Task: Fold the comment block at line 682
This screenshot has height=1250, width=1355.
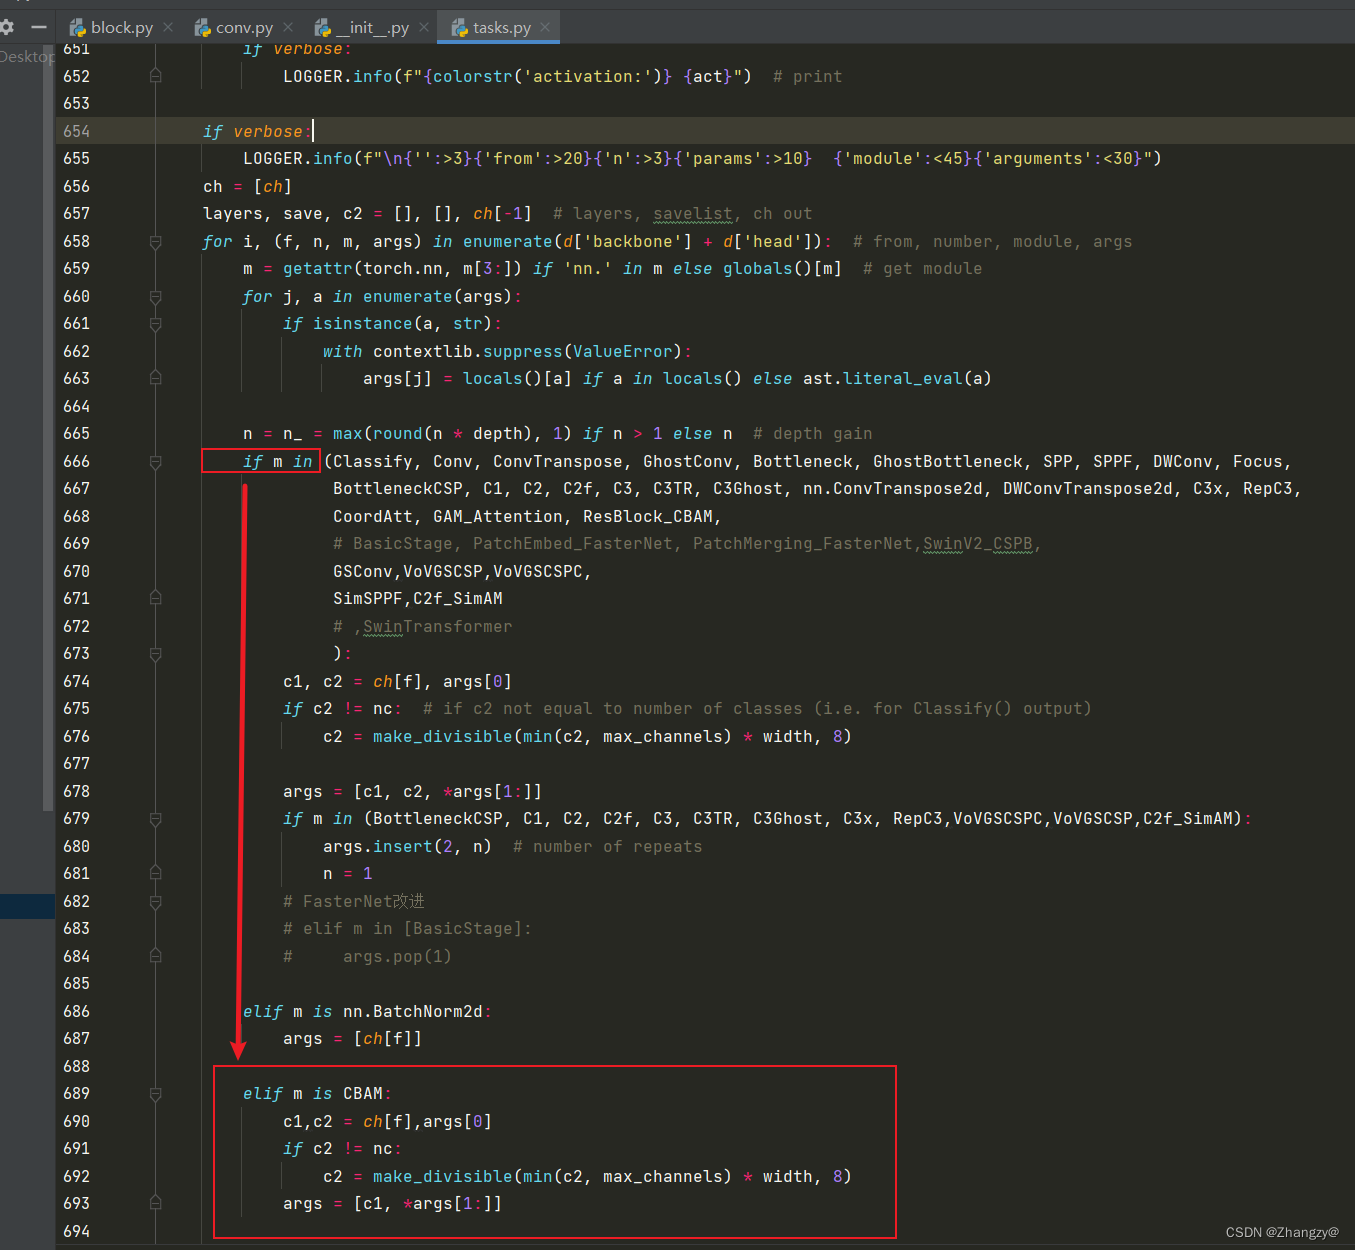Action: click(155, 901)
